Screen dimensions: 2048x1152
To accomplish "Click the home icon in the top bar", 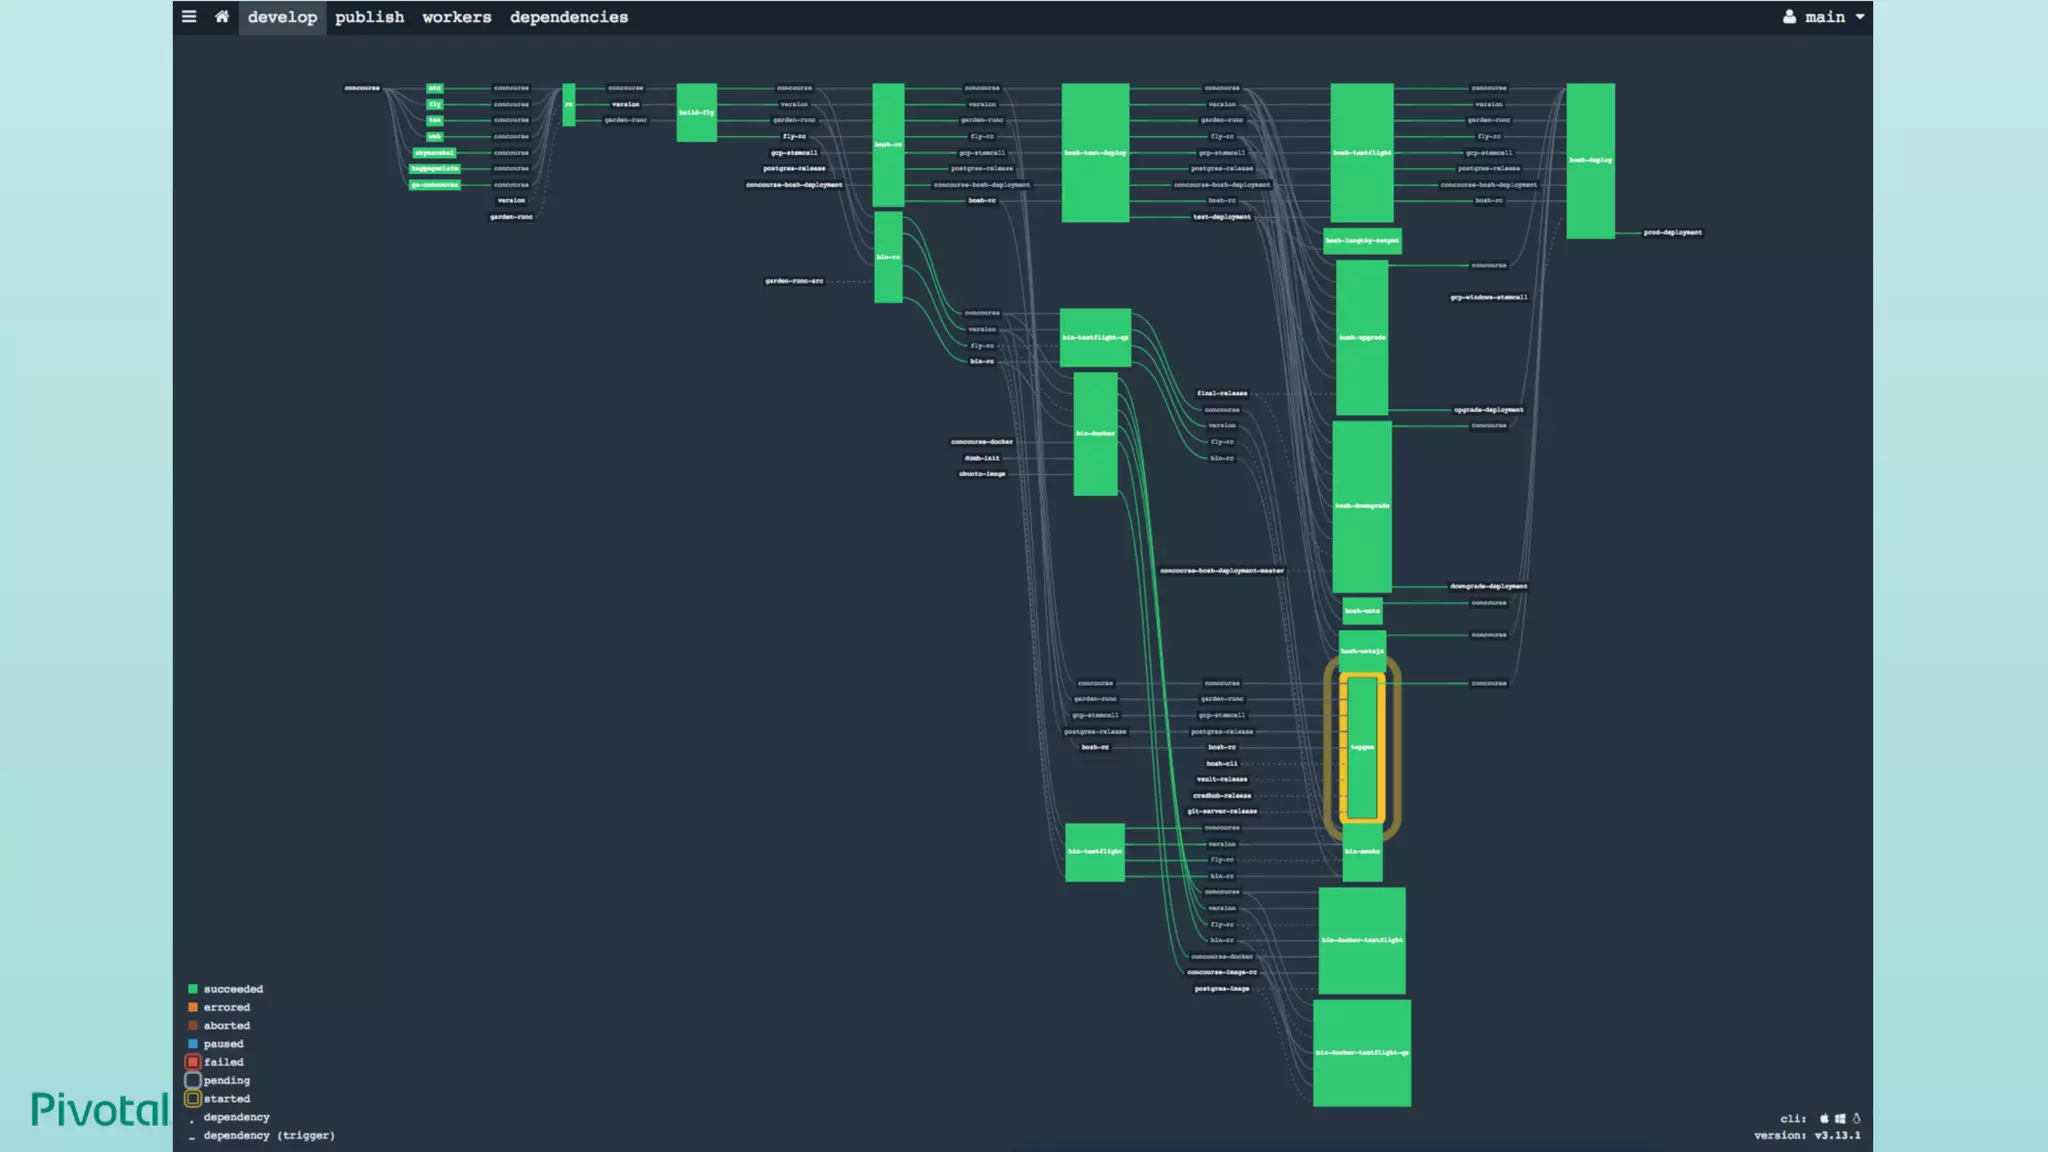I will coord(222,16).
